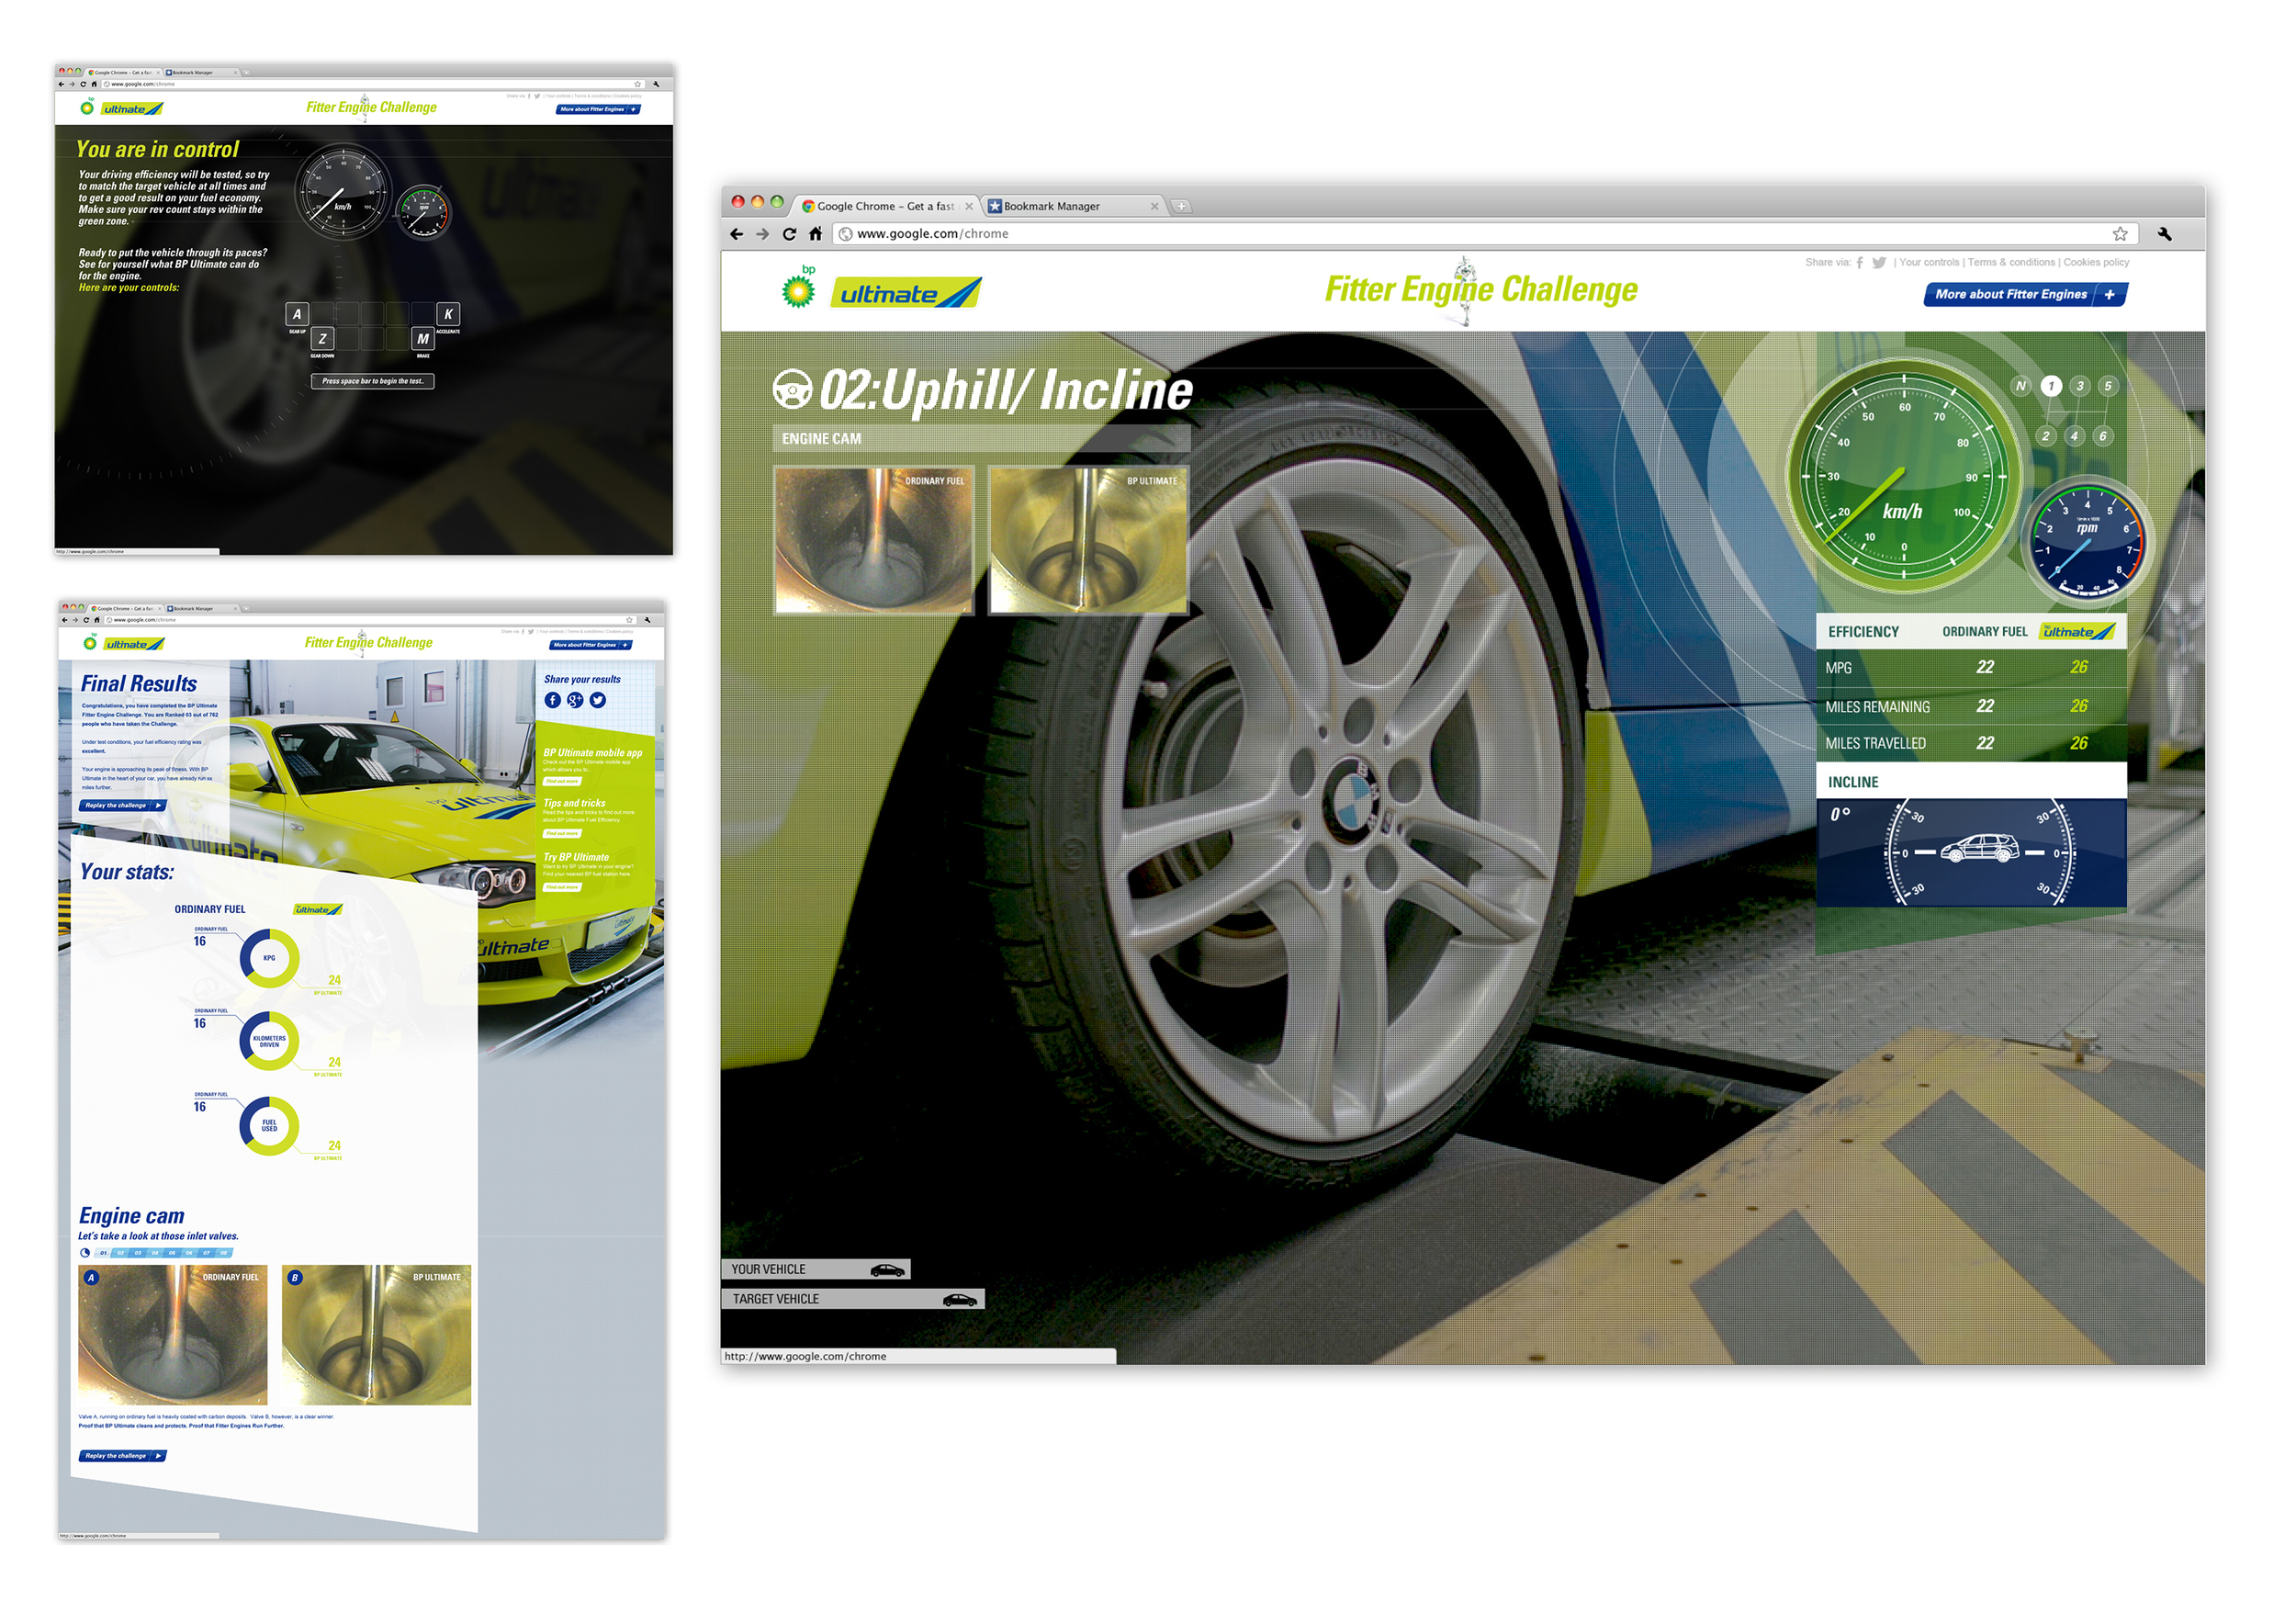Share results on Twitter in Final Results window
Screen dimensions: 2296x1624
tap(598, 700)
